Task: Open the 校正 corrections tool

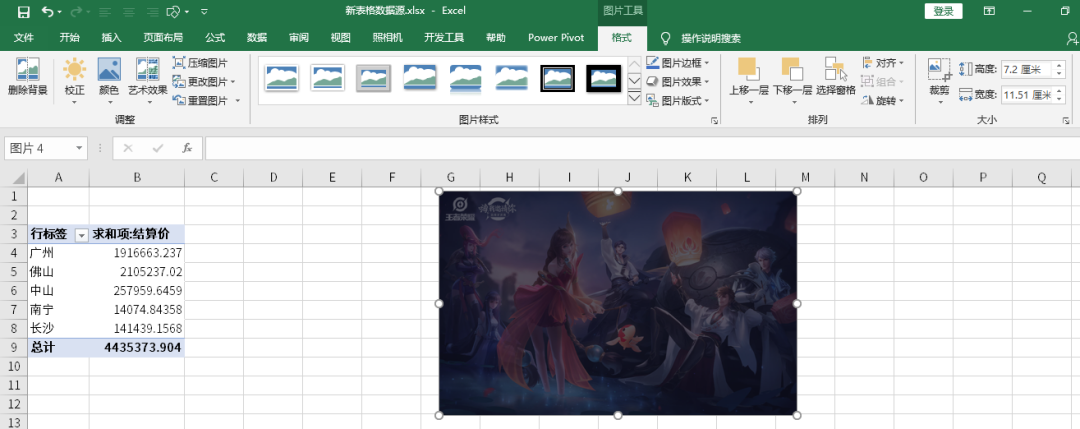Action: click(x=74, y=80)
